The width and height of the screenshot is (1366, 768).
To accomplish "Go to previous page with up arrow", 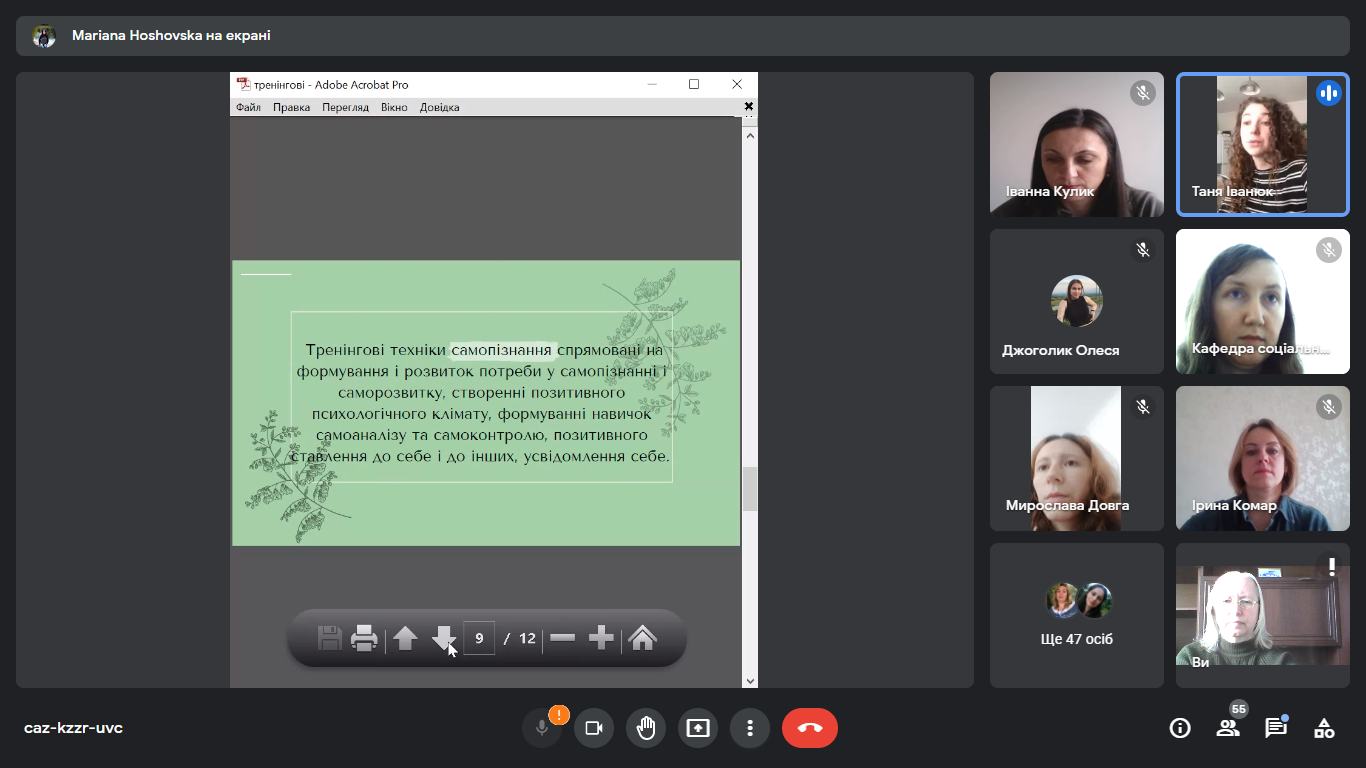I will 405,638.
